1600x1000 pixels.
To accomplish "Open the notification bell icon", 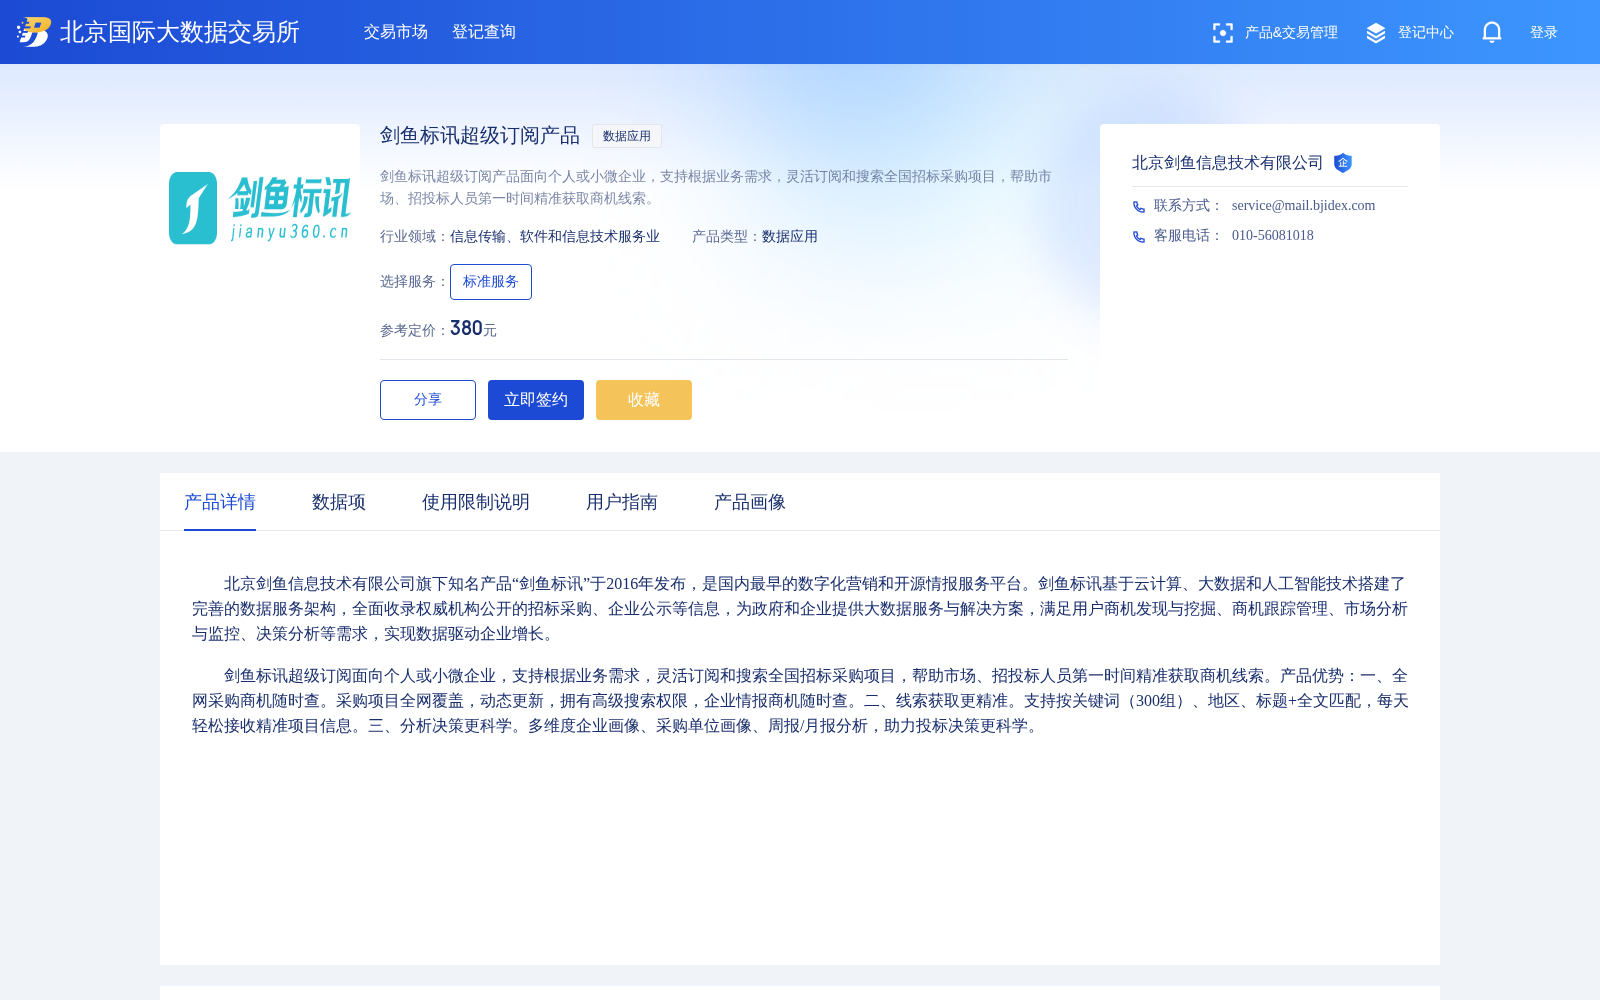I will [1492, 32].
